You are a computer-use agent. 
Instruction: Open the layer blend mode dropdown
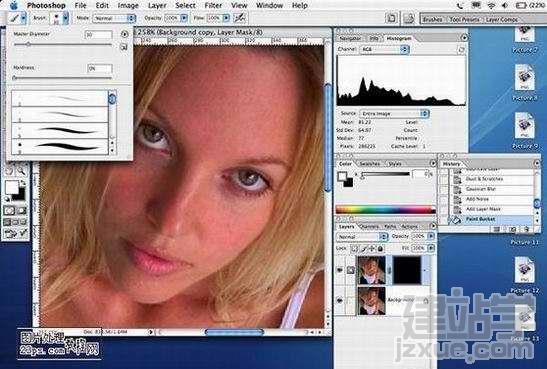pyautogui.click(x=362, y=237)
